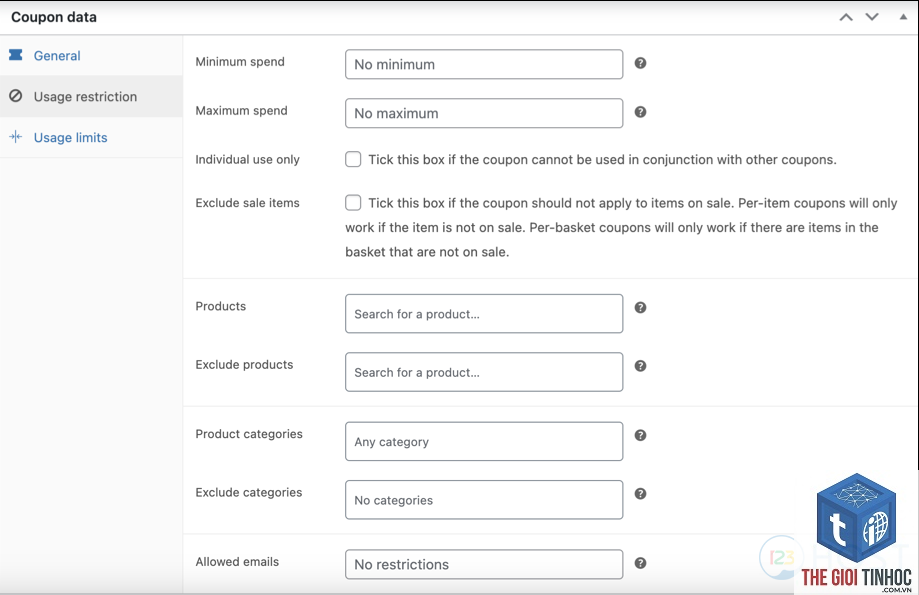The image size is (919, 595).
Task: Enable the Individual use only checkbox
Action: tap(353, 159)
